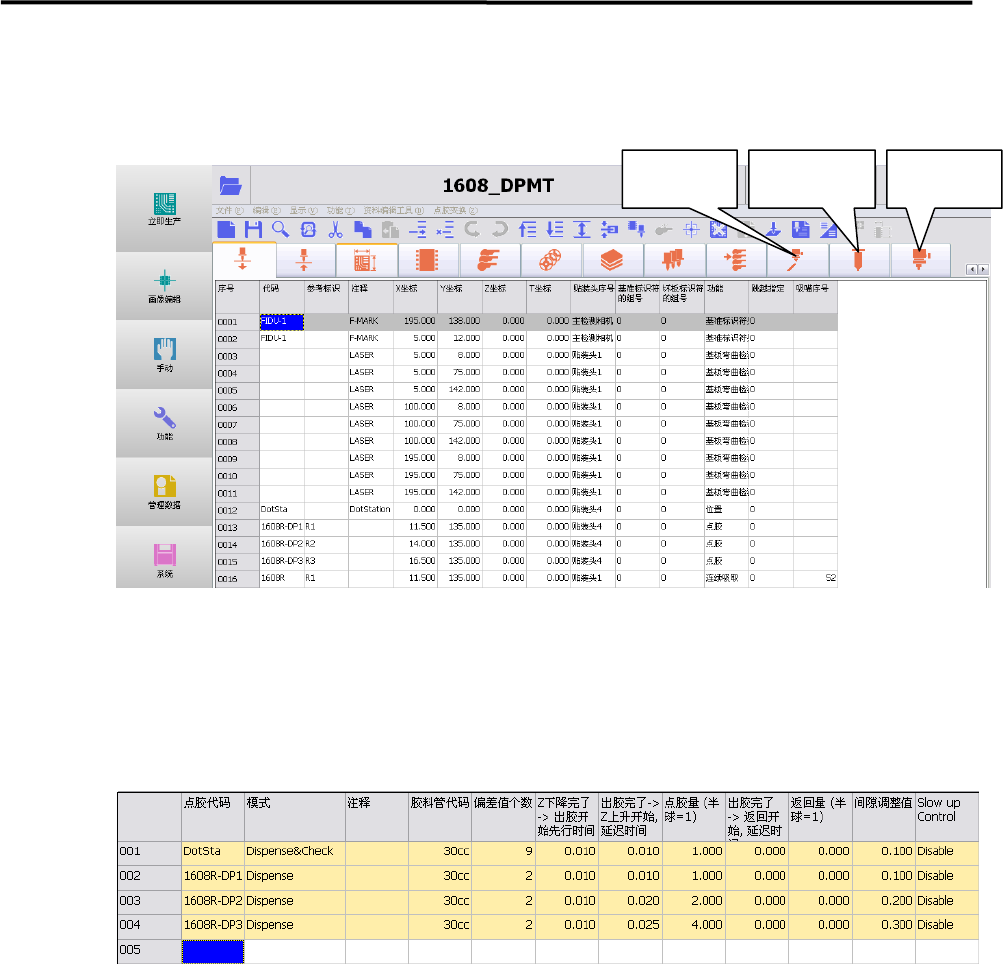This screenshot has height=964, width=1003.
Task: Click the 0.300 gap adjustment cell
Action: 883,925
